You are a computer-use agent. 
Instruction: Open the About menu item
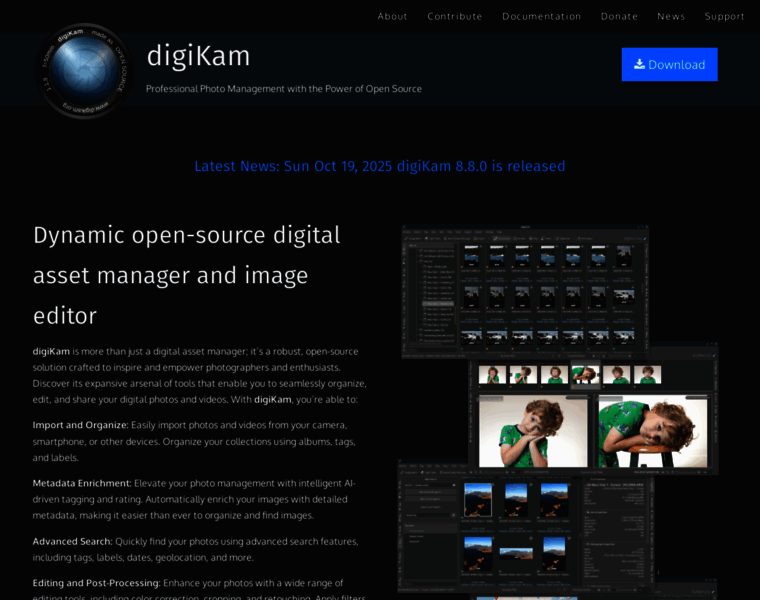coord(392,16)
